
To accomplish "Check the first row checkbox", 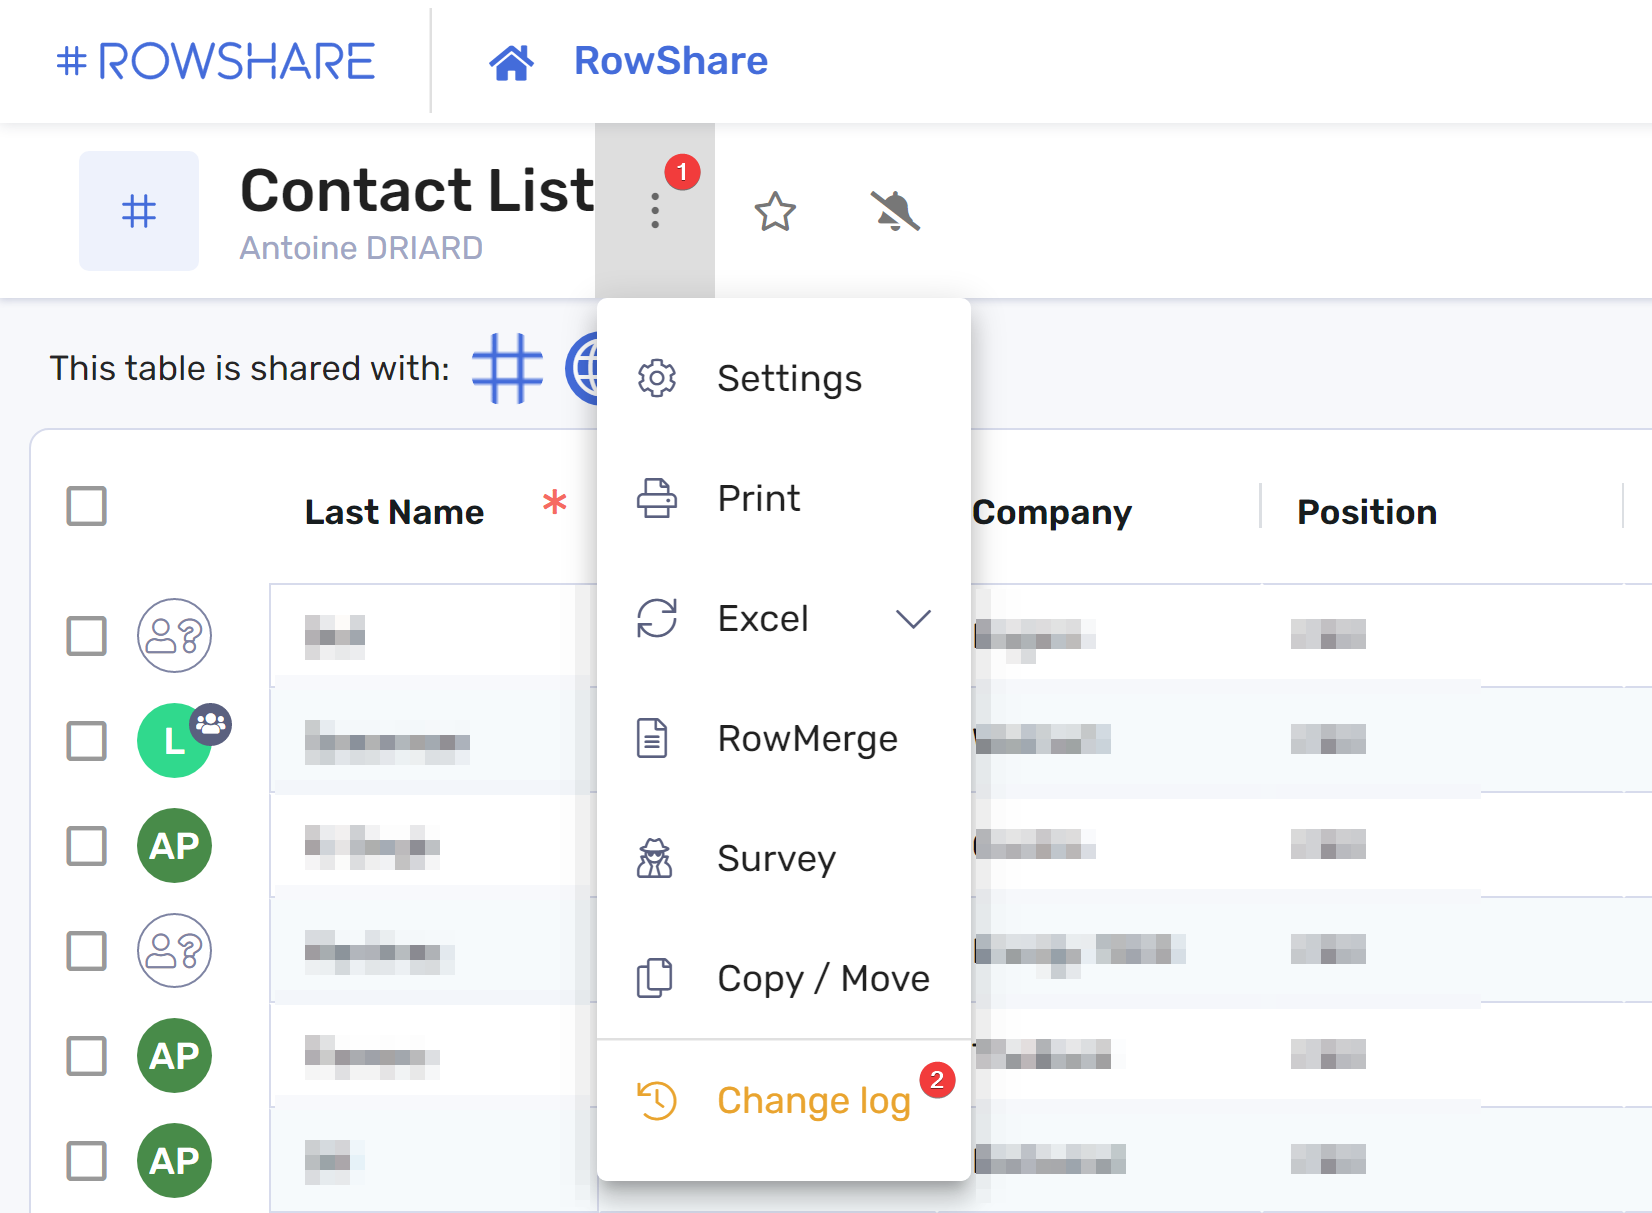I will [x=87, y=635].
